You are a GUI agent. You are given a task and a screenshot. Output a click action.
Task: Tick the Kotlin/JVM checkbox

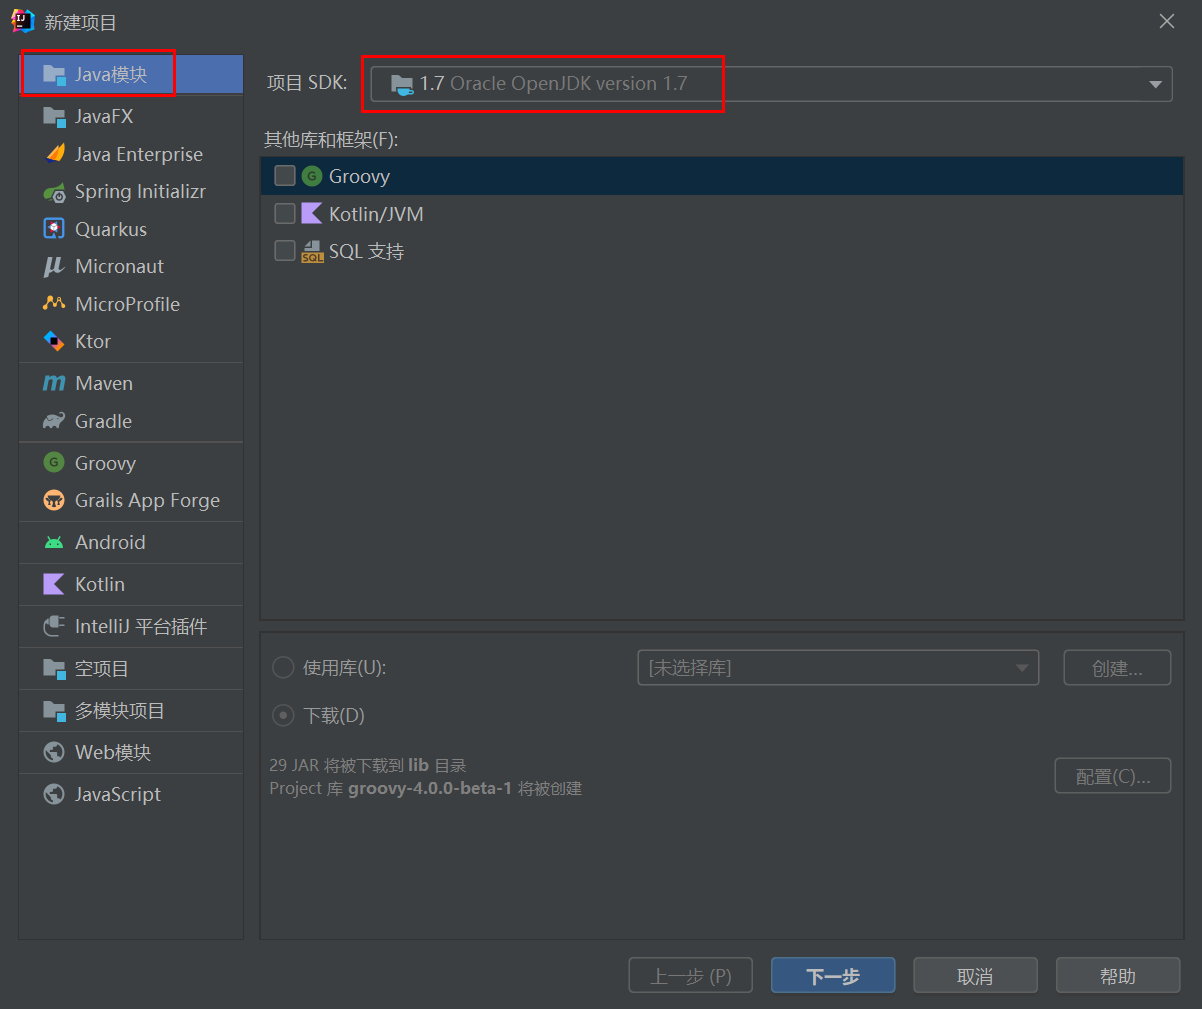click(285, 214)
